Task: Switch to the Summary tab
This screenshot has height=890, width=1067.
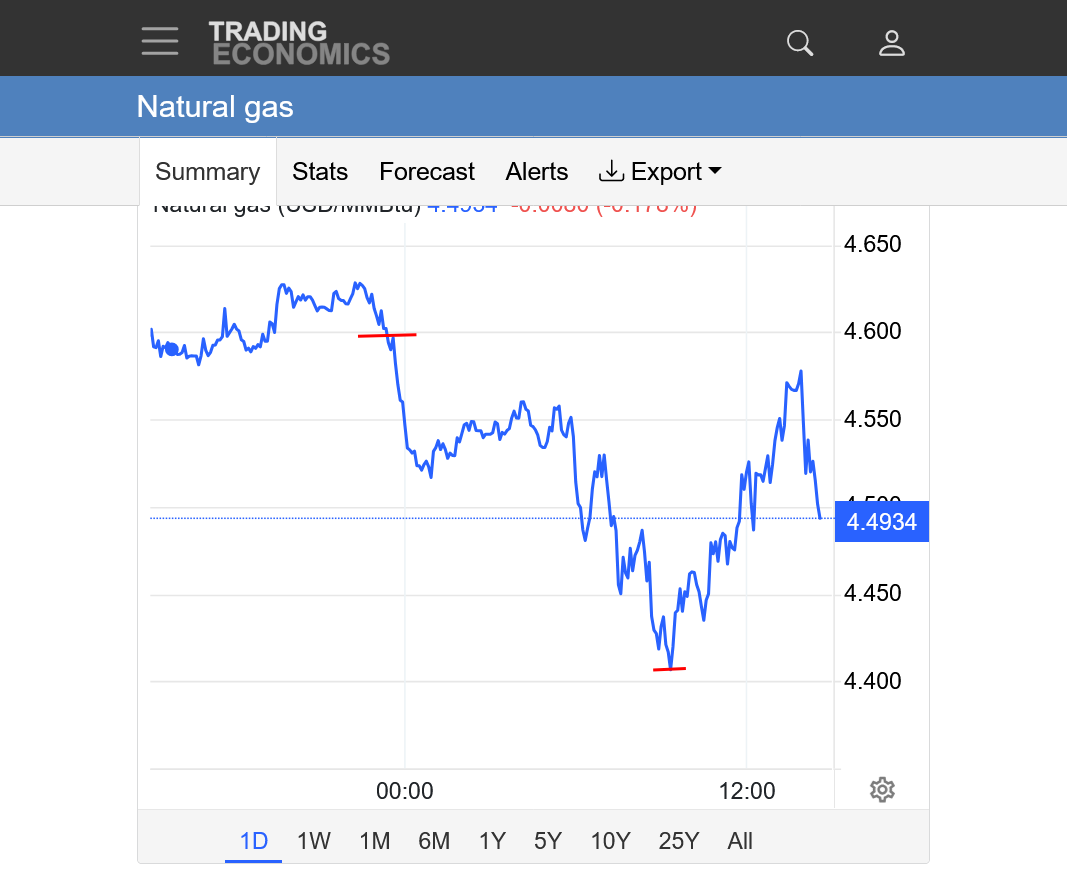Action: pos(207,172)
